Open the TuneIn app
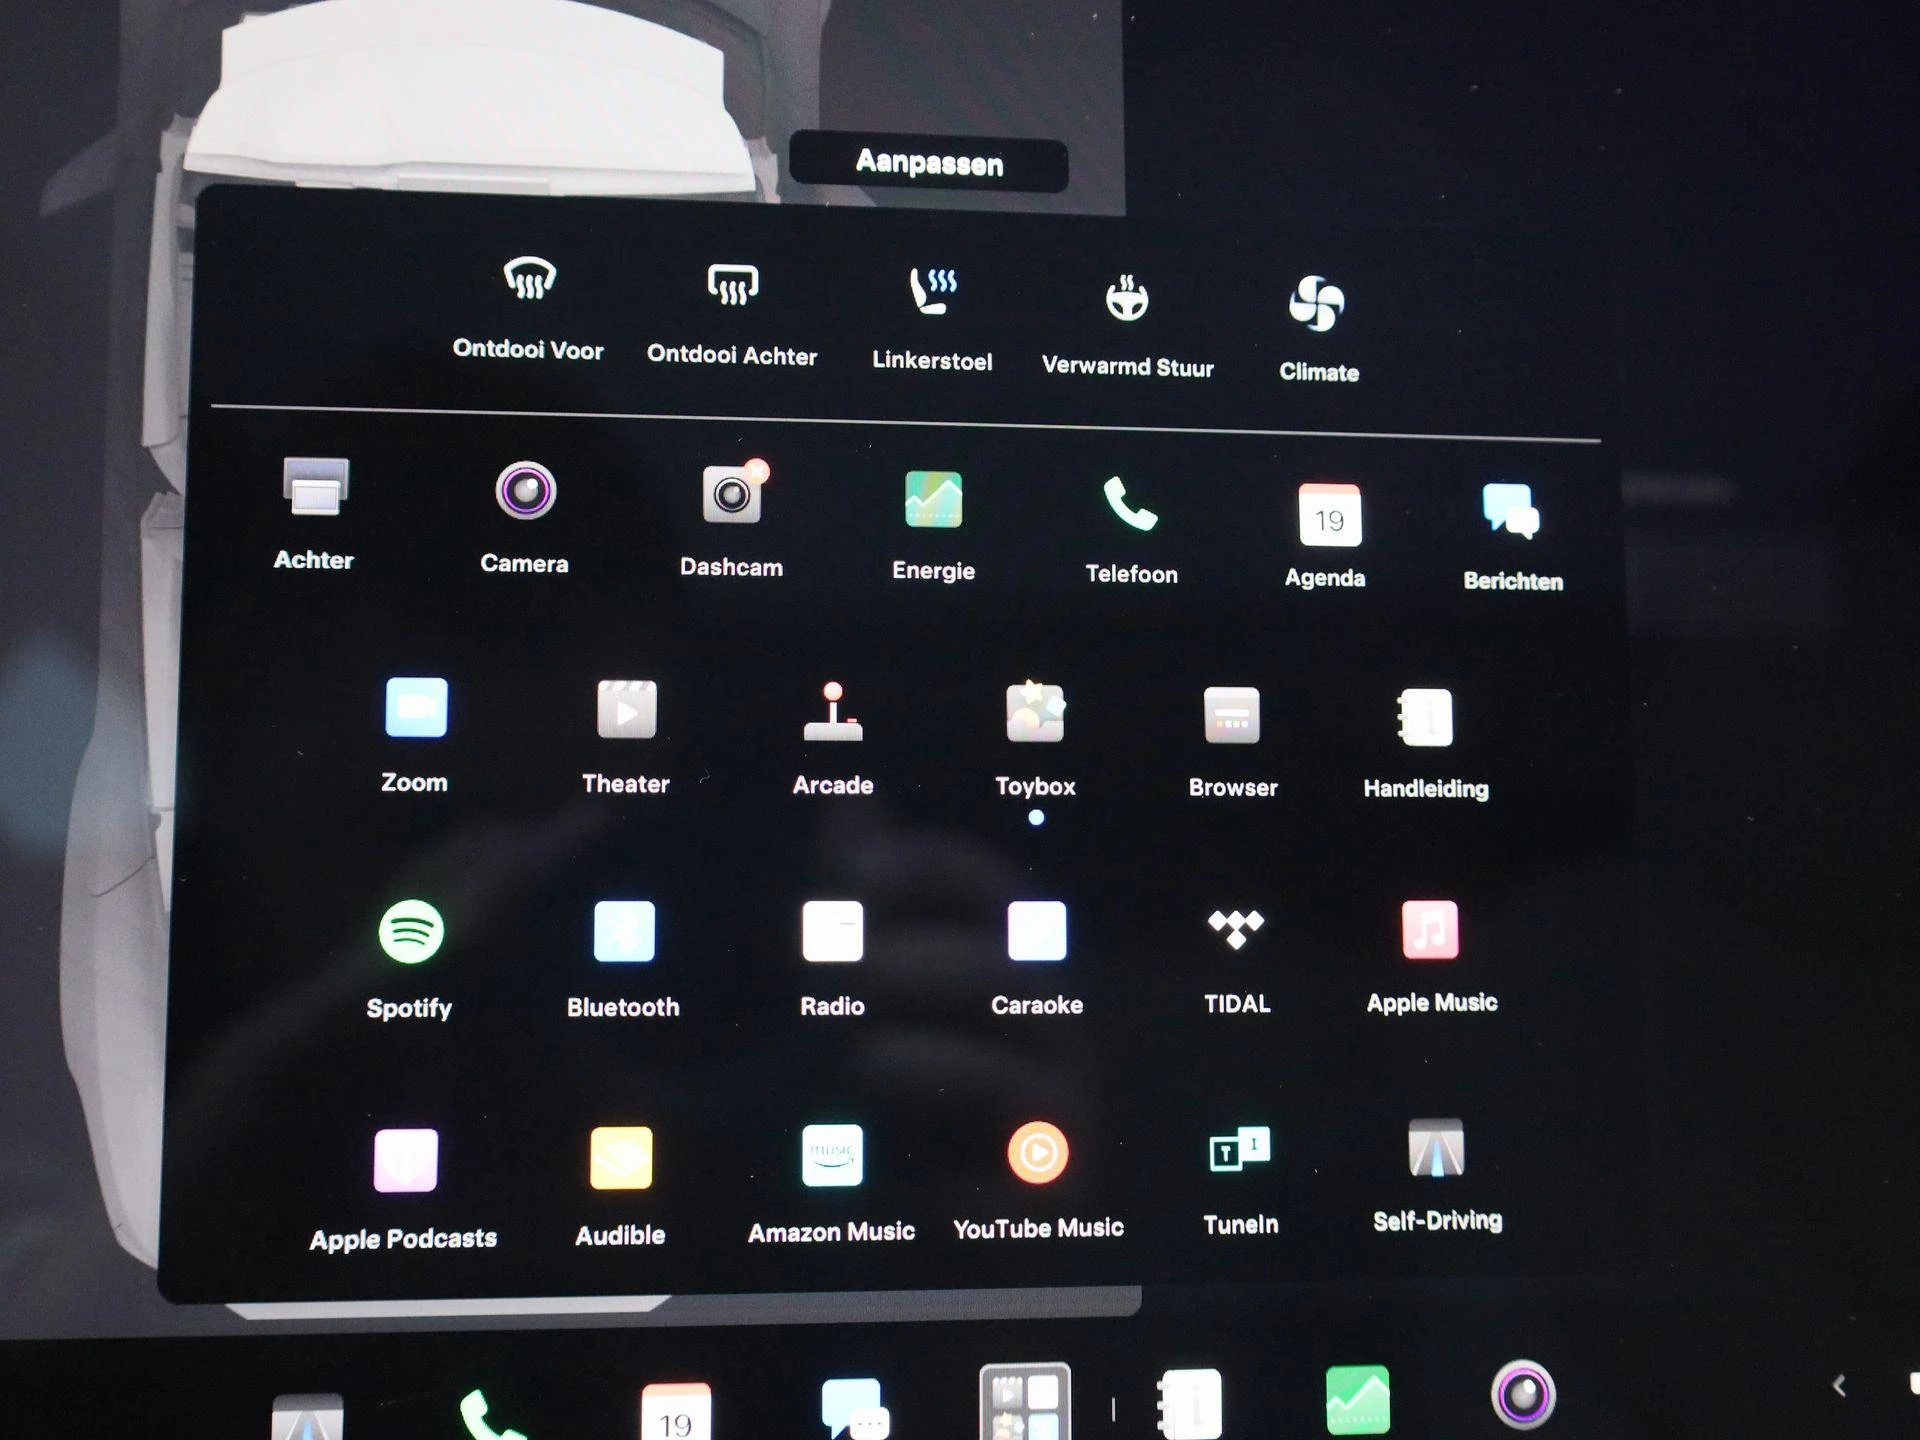 click(x=1241, y=1180)
